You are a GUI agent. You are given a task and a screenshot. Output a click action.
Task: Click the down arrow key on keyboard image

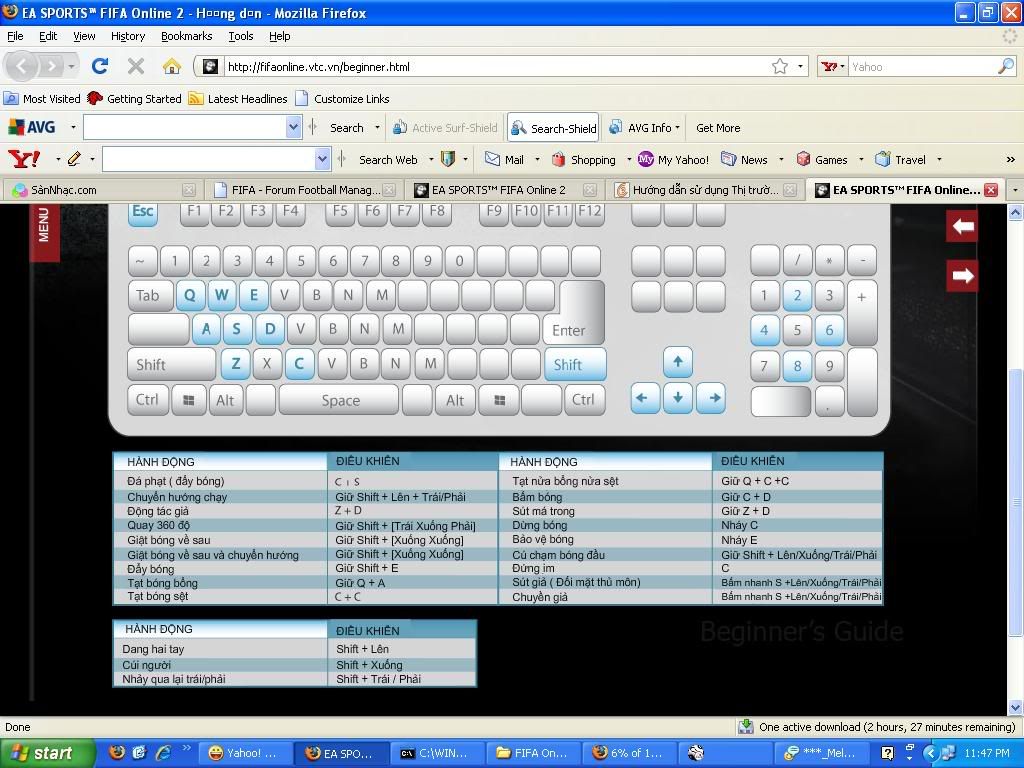(678, 398)
